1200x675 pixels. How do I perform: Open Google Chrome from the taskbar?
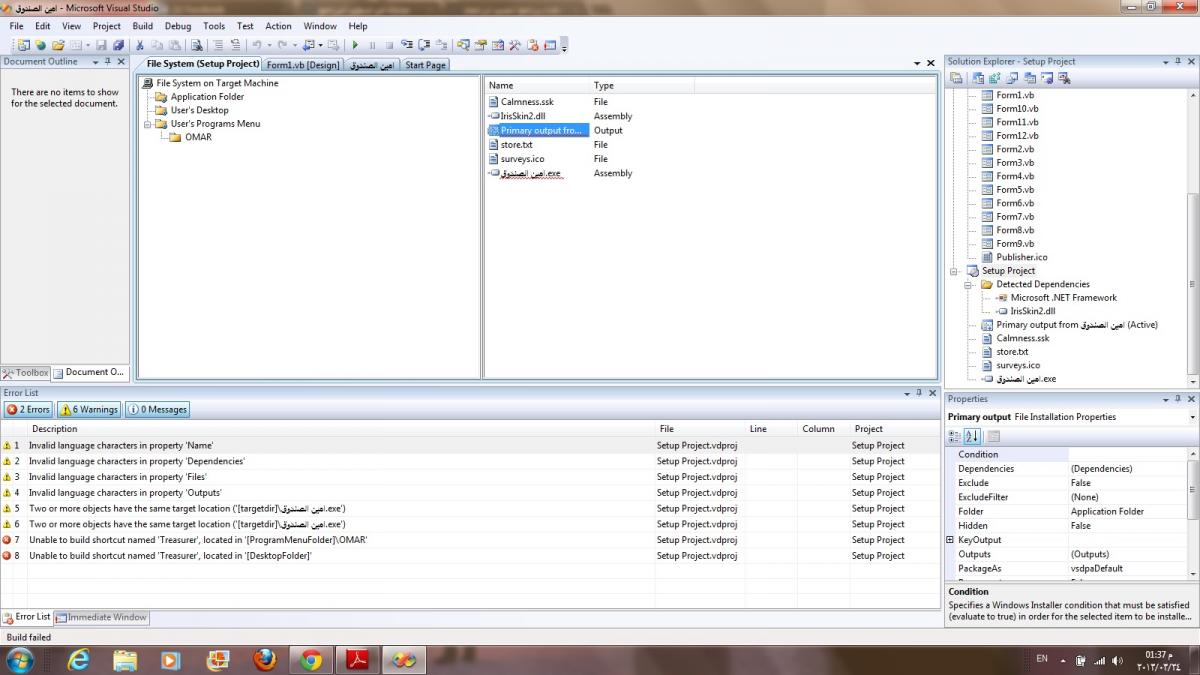(311, 660)
